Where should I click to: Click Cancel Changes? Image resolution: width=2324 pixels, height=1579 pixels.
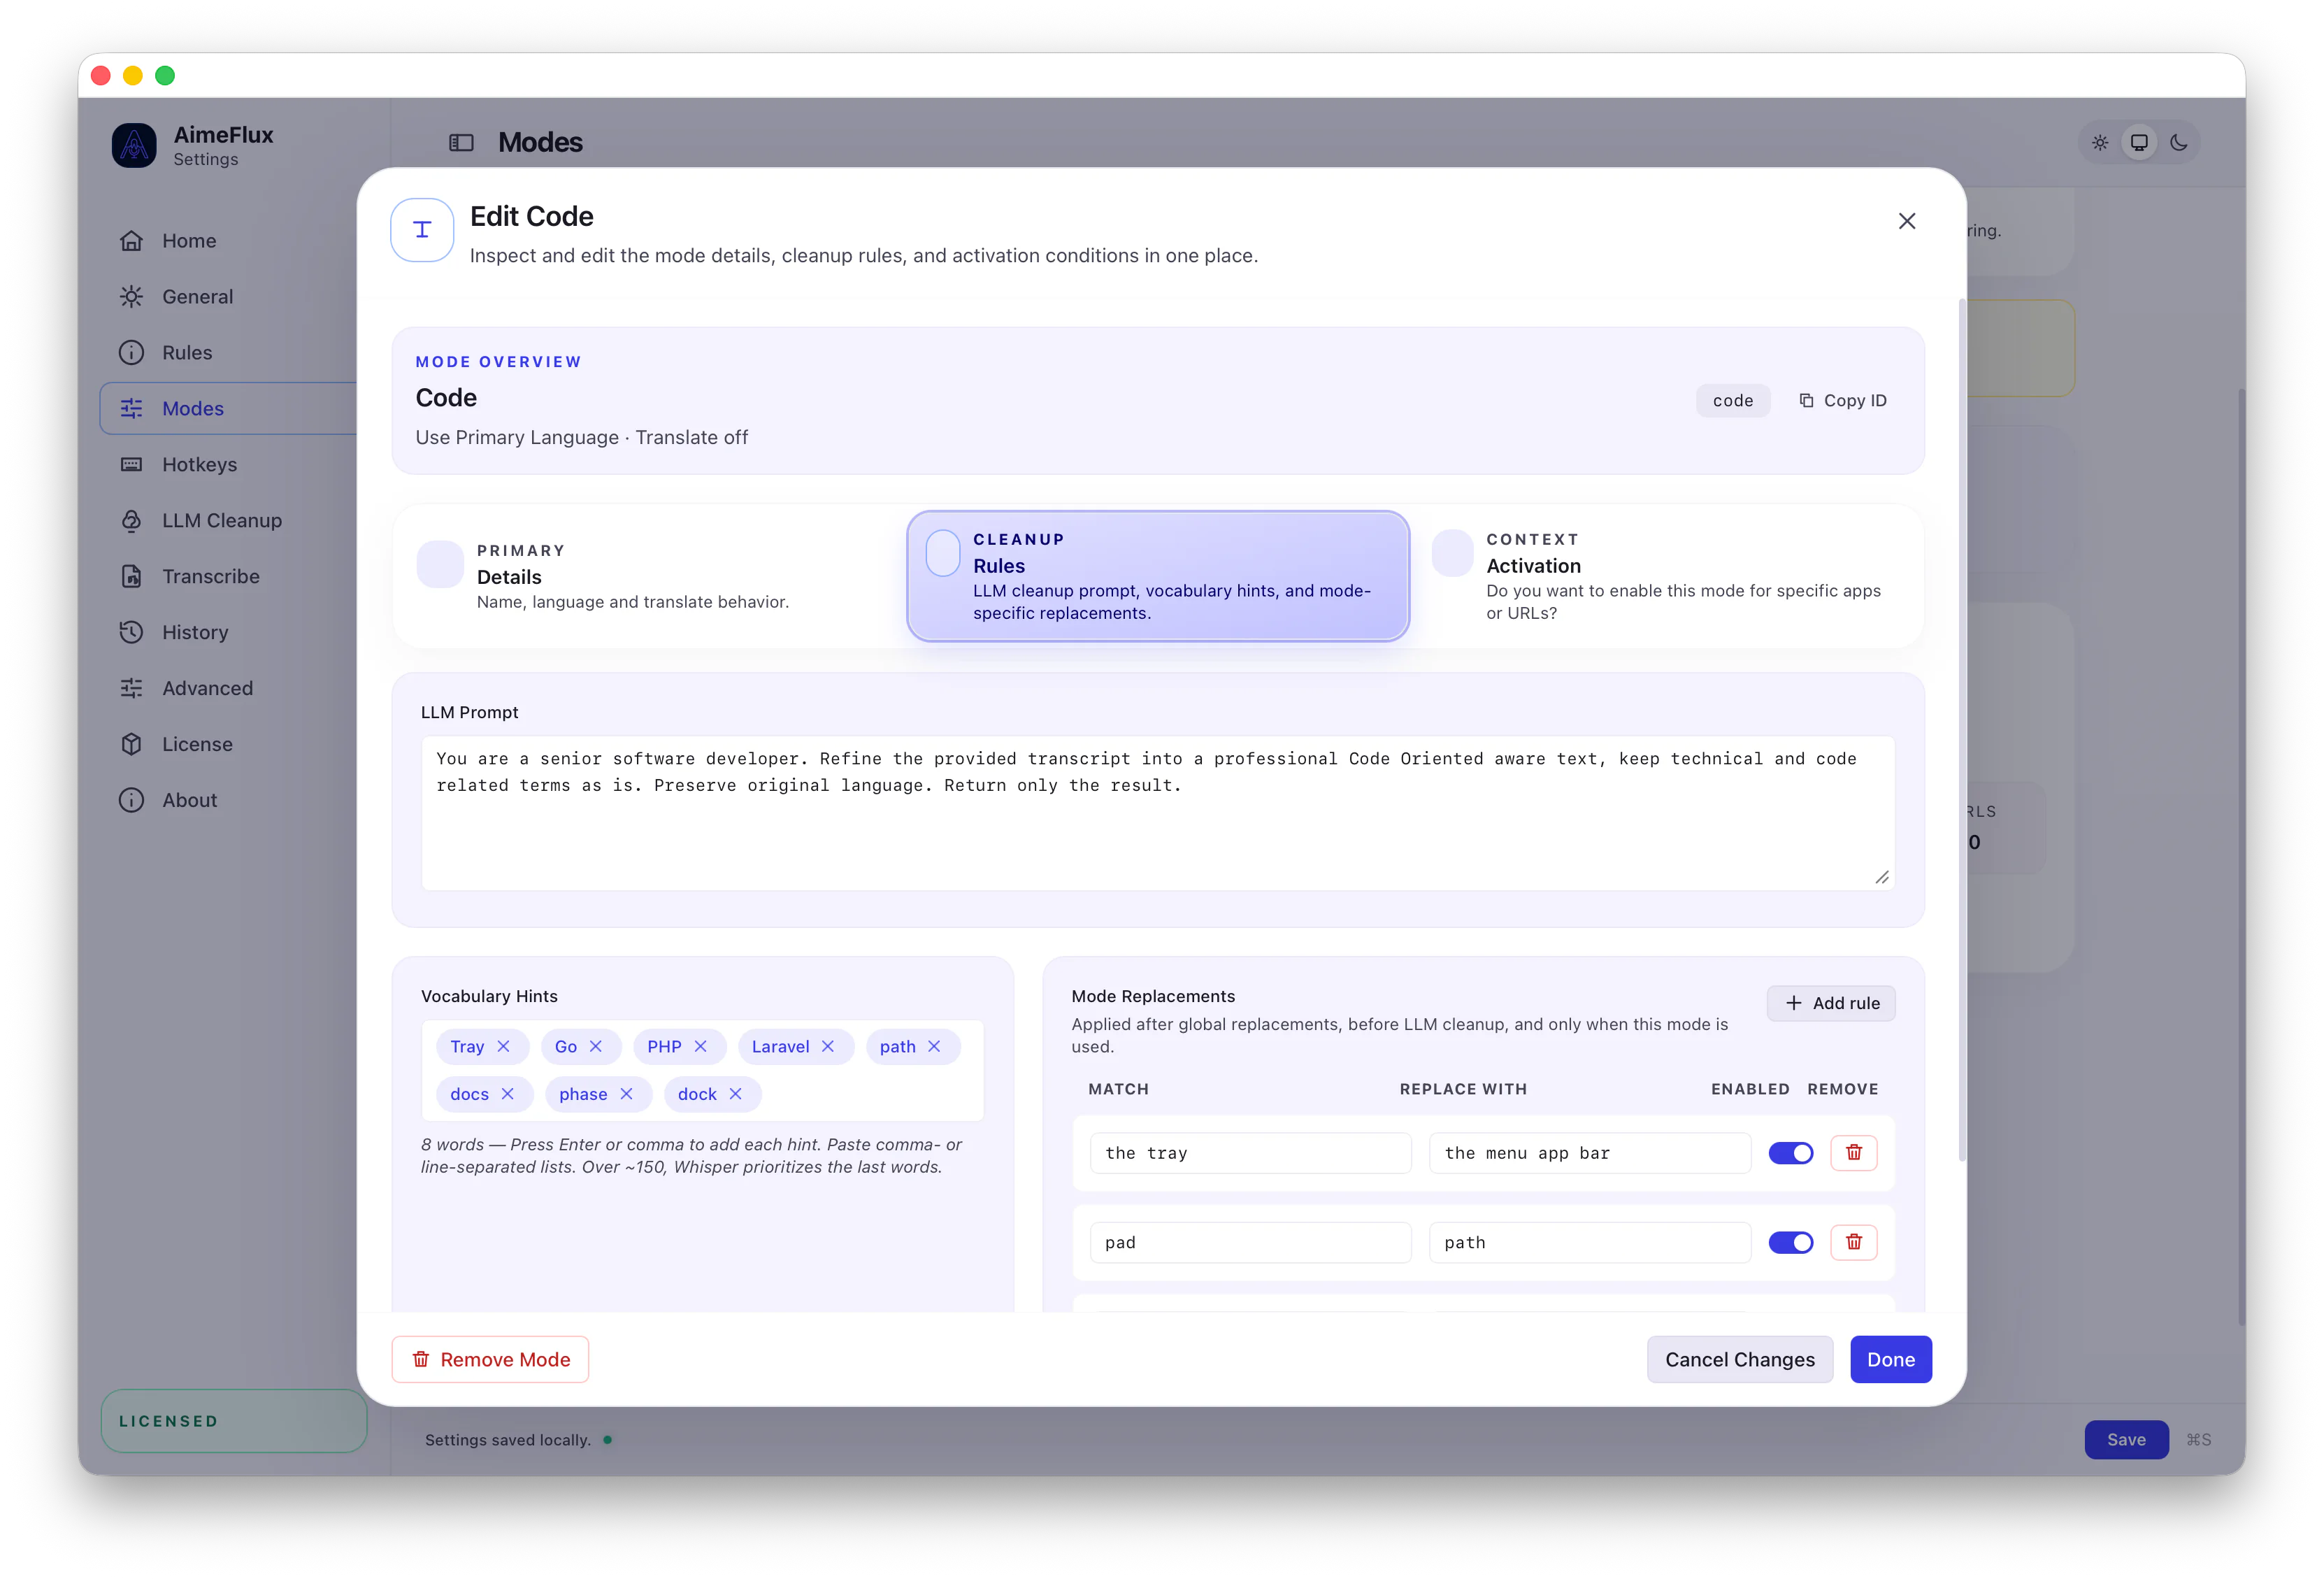point(1739,1360)
